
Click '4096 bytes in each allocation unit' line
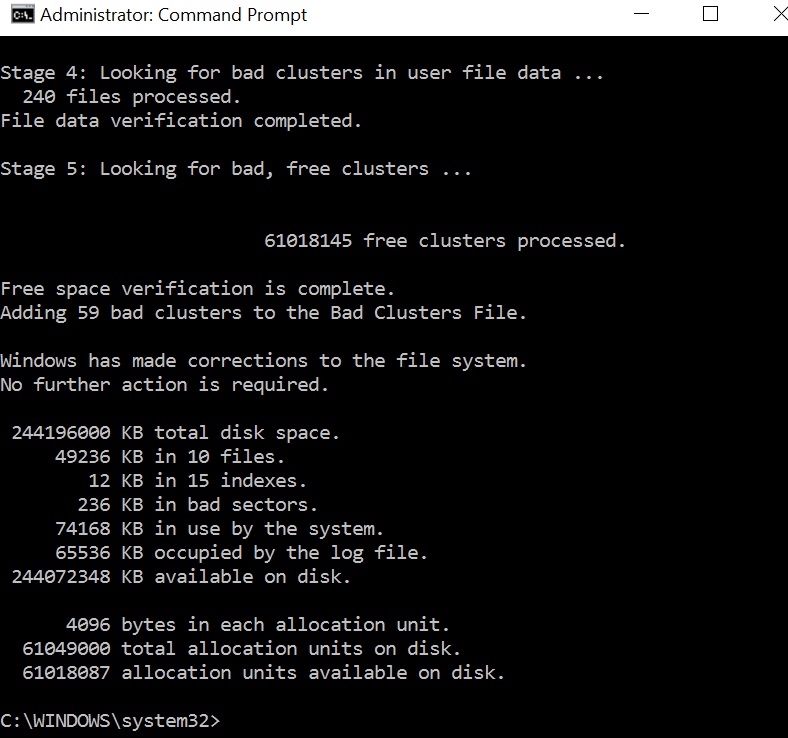tap(258, 625)
